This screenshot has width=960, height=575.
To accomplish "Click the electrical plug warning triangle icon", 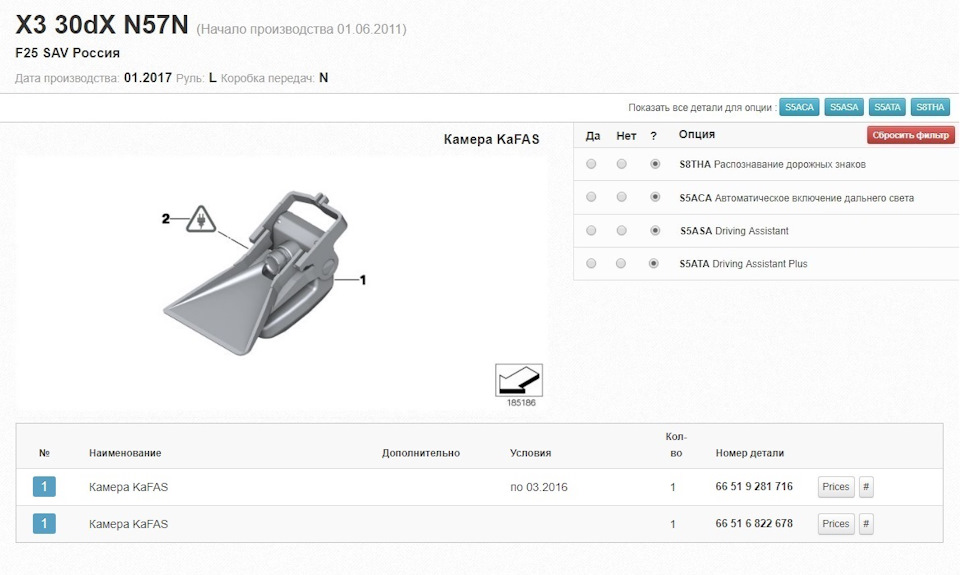I will (201, 219).
